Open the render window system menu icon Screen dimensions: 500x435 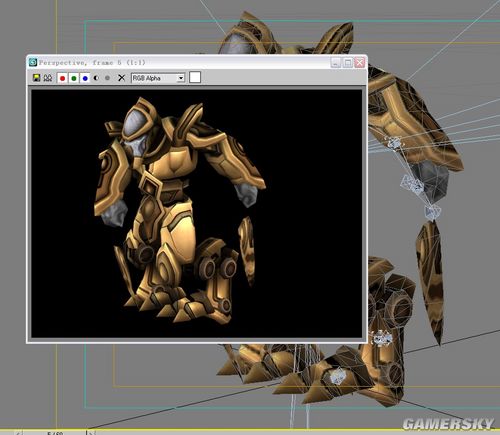click(33, 62)
